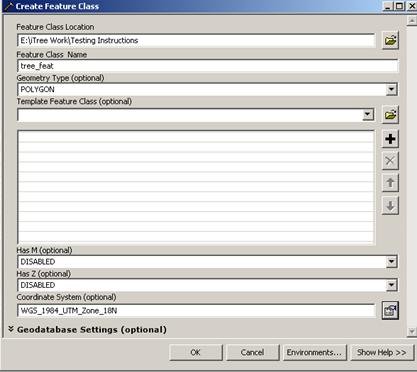Screen dimensions: 417x372
Task: Click the OK button
Action: click(x=196, y=352)
